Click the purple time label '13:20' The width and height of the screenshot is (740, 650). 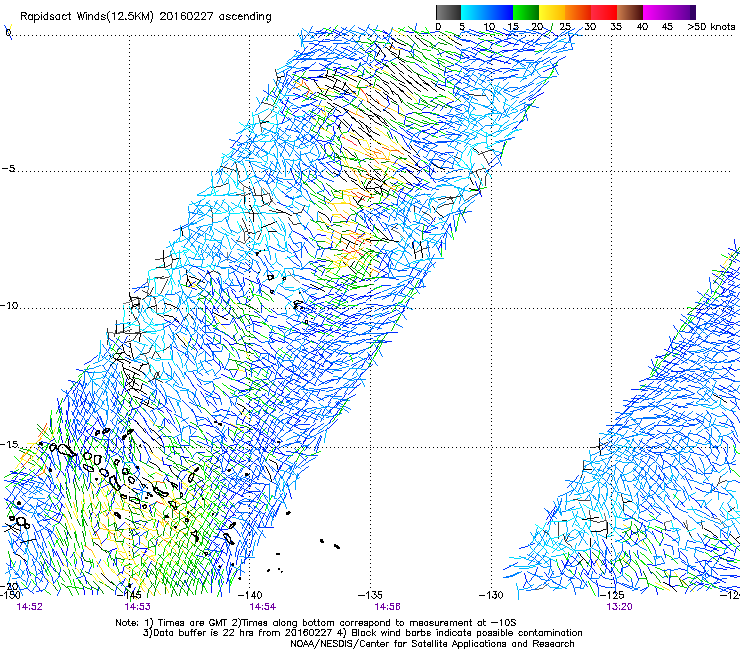tap(619, 607)
